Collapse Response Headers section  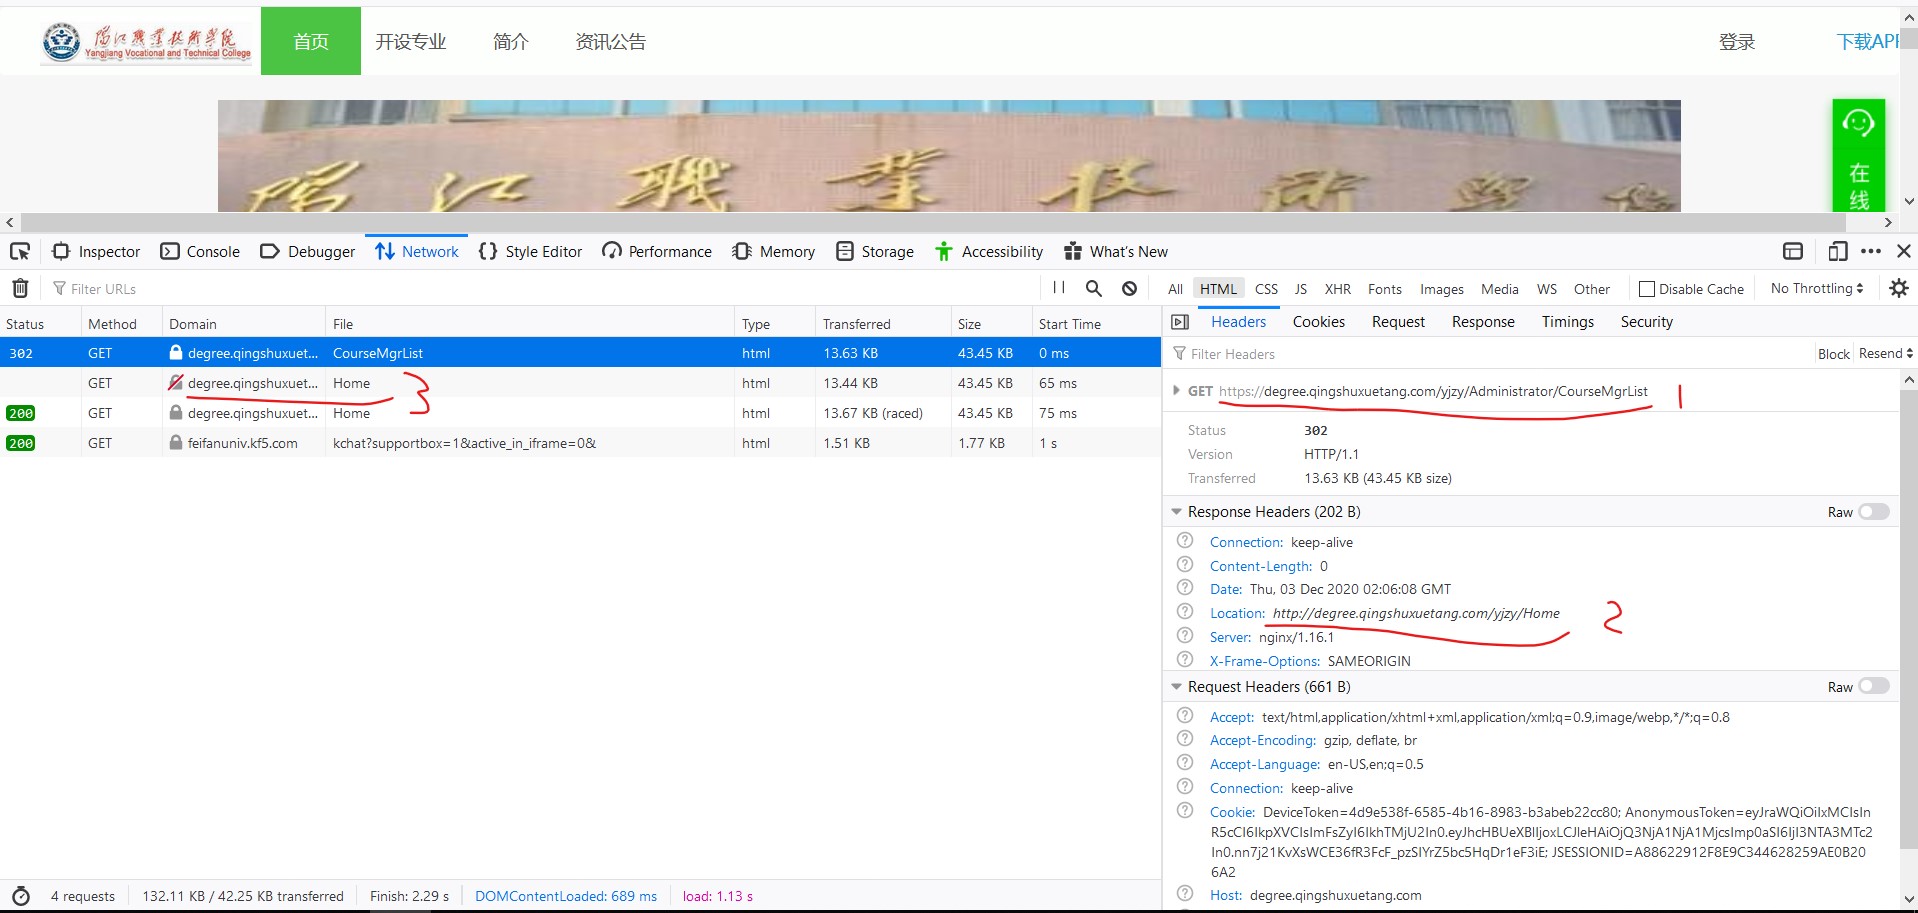point(1176,512)
